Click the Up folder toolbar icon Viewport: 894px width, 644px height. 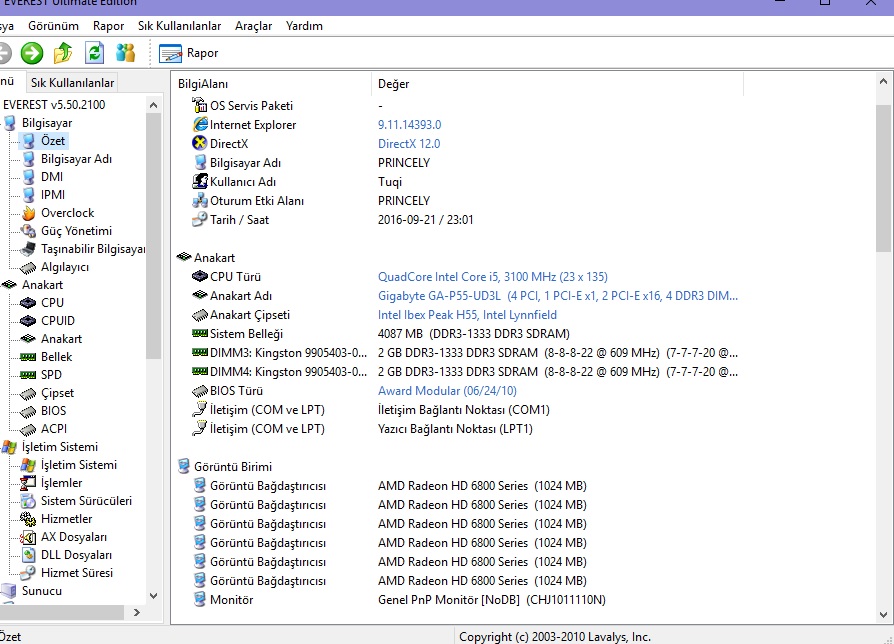coord(63,53)
